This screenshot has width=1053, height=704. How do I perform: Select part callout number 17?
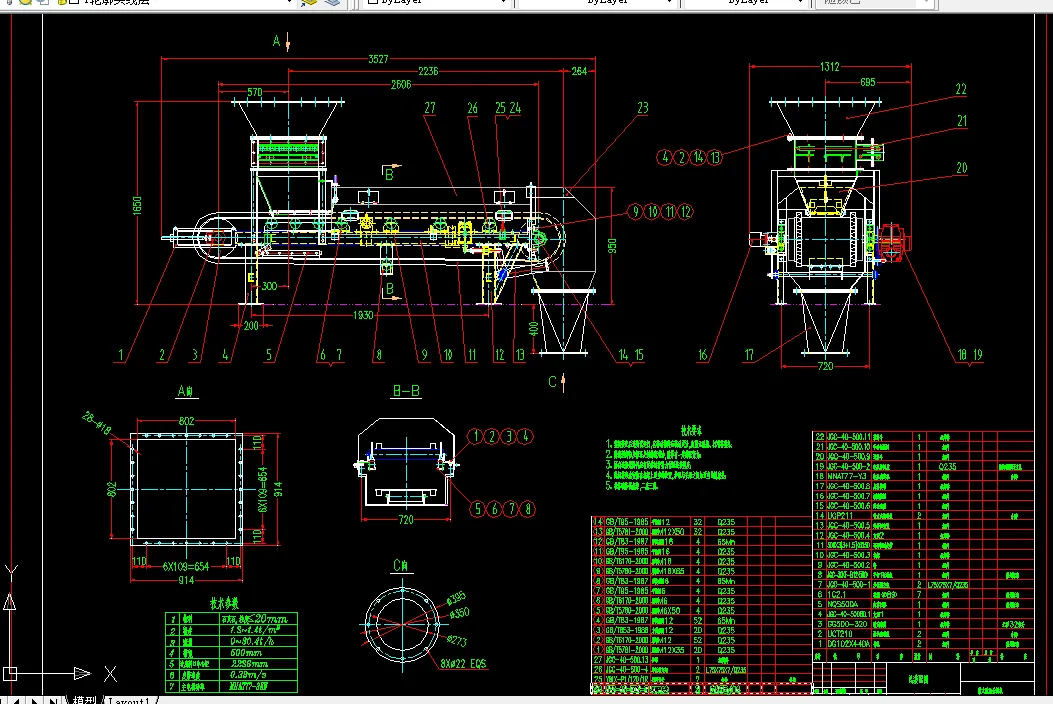click(x=749, y=355)
